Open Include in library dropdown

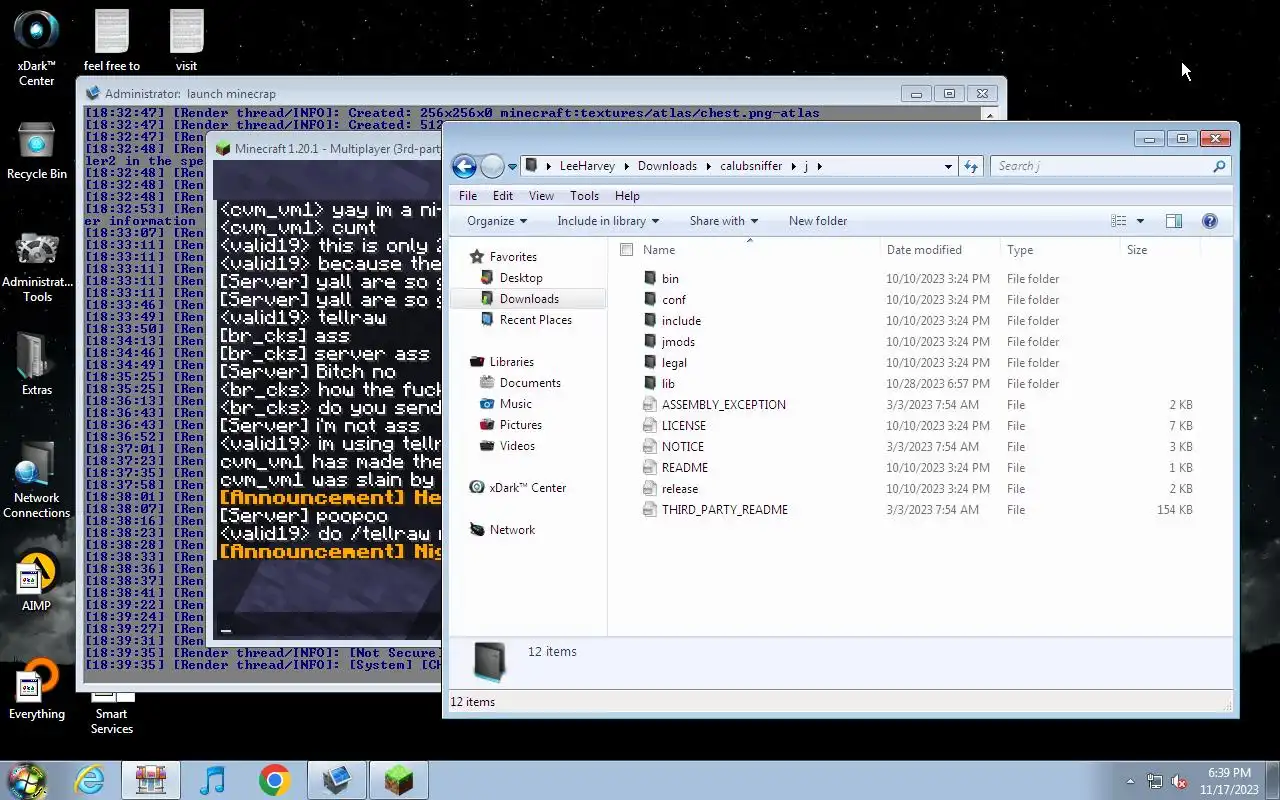(608, 221)
